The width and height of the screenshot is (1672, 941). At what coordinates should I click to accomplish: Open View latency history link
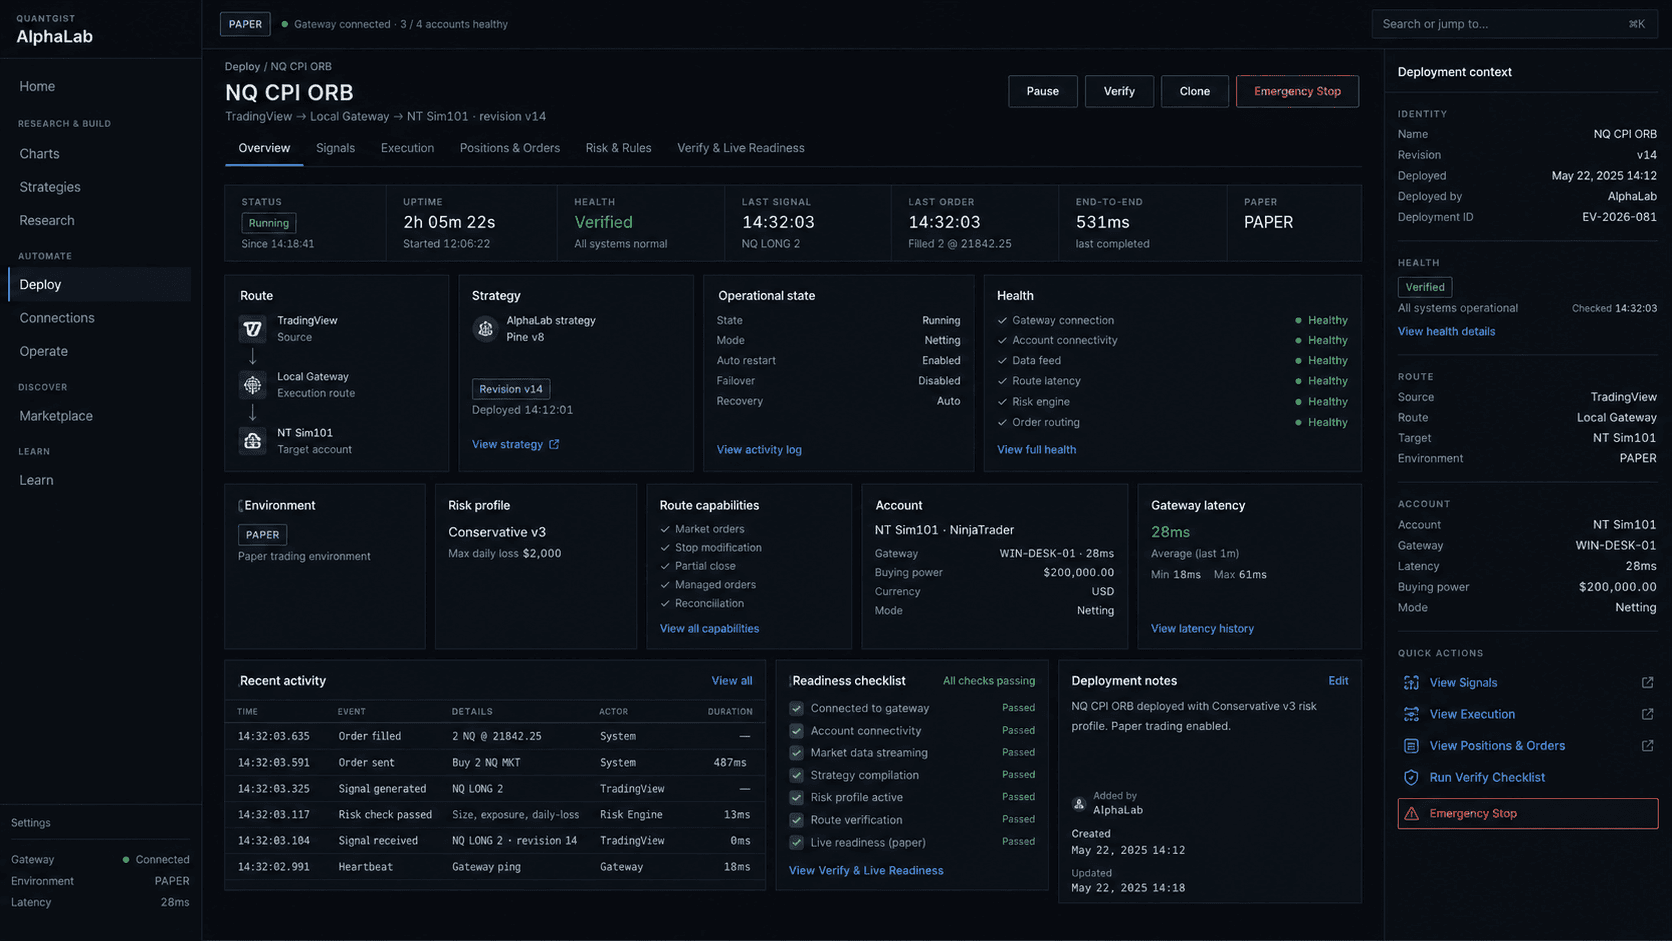point(1202,629)
